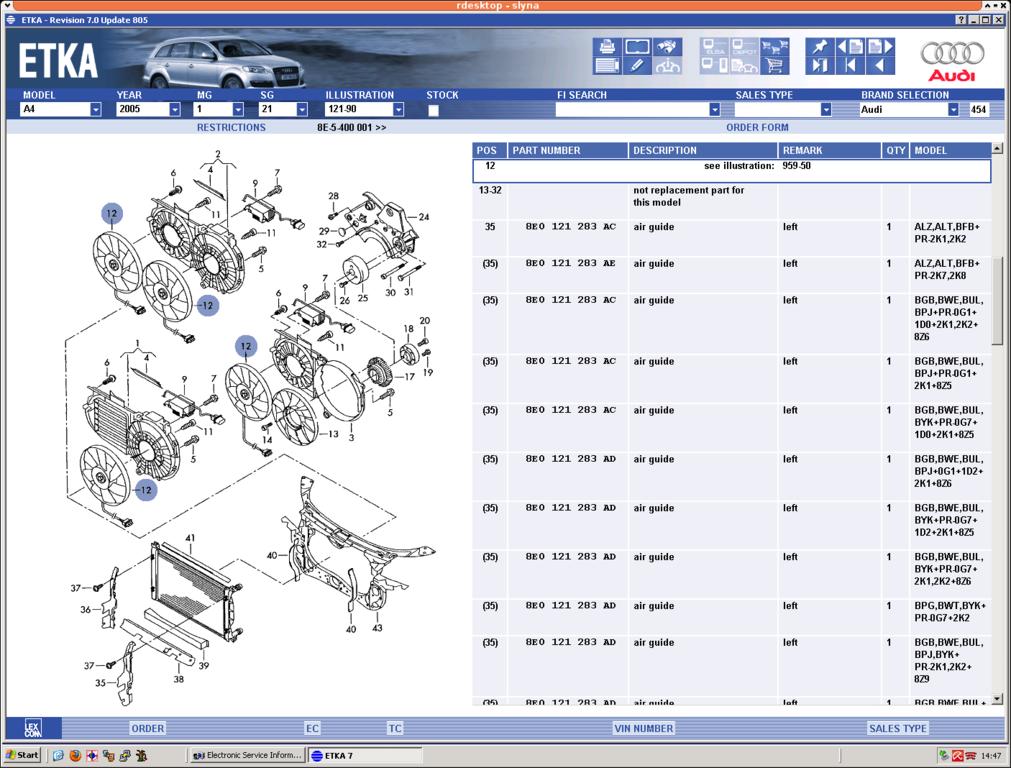Toggle the STOCK checkbox

coord(433,110)
